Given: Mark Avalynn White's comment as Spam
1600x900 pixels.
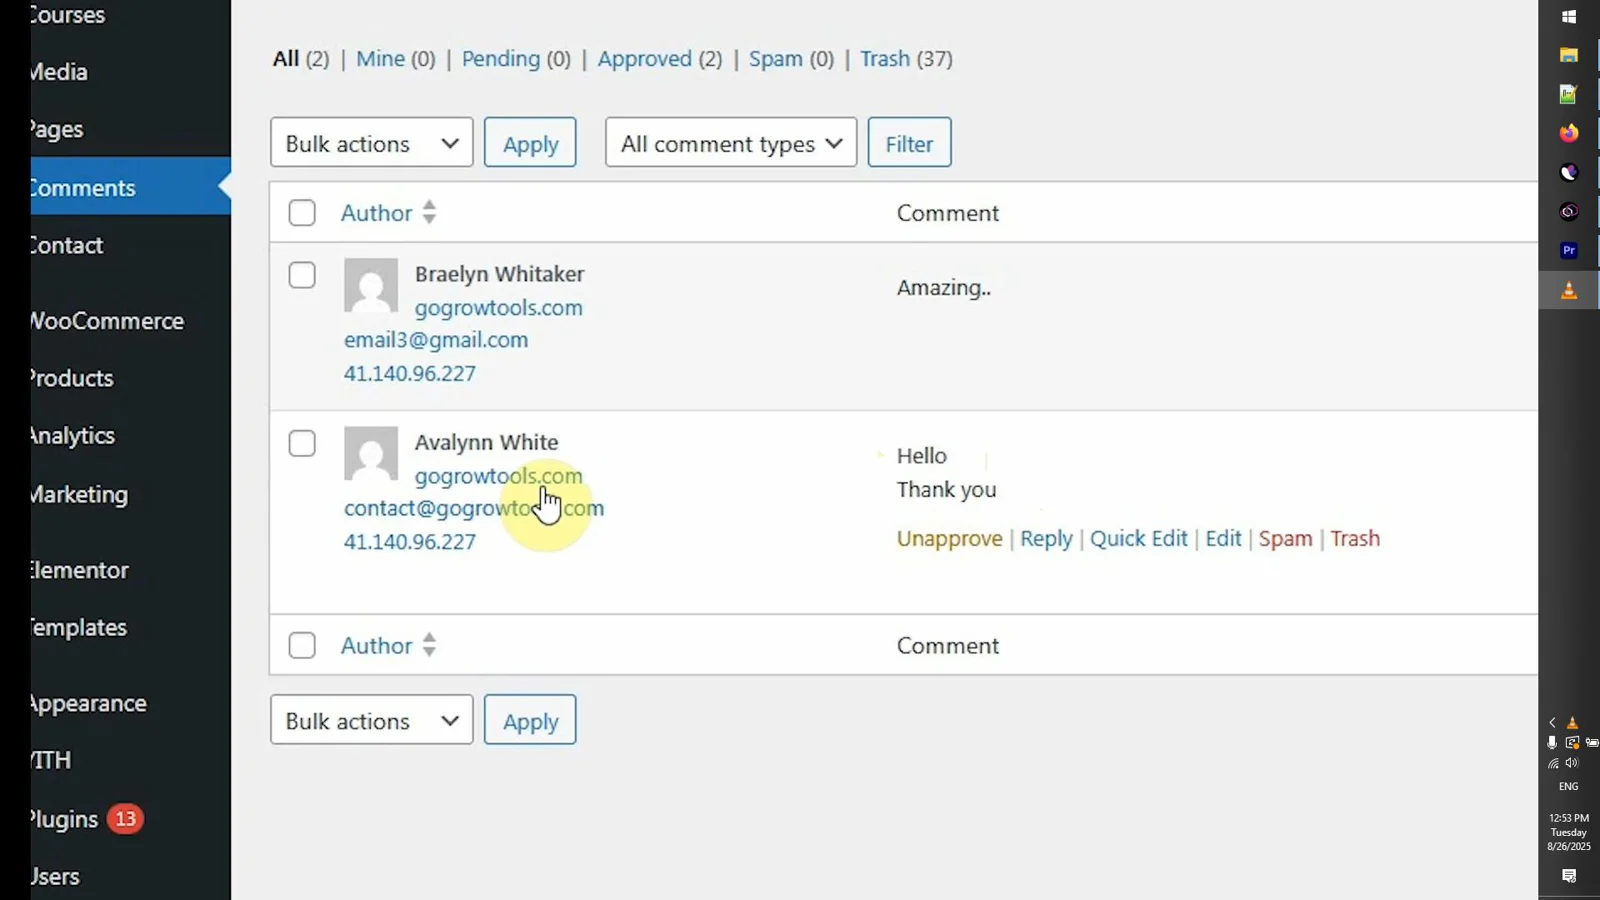Looking at the screenshot, I should pyautogui.click(x=1285, y=538).
